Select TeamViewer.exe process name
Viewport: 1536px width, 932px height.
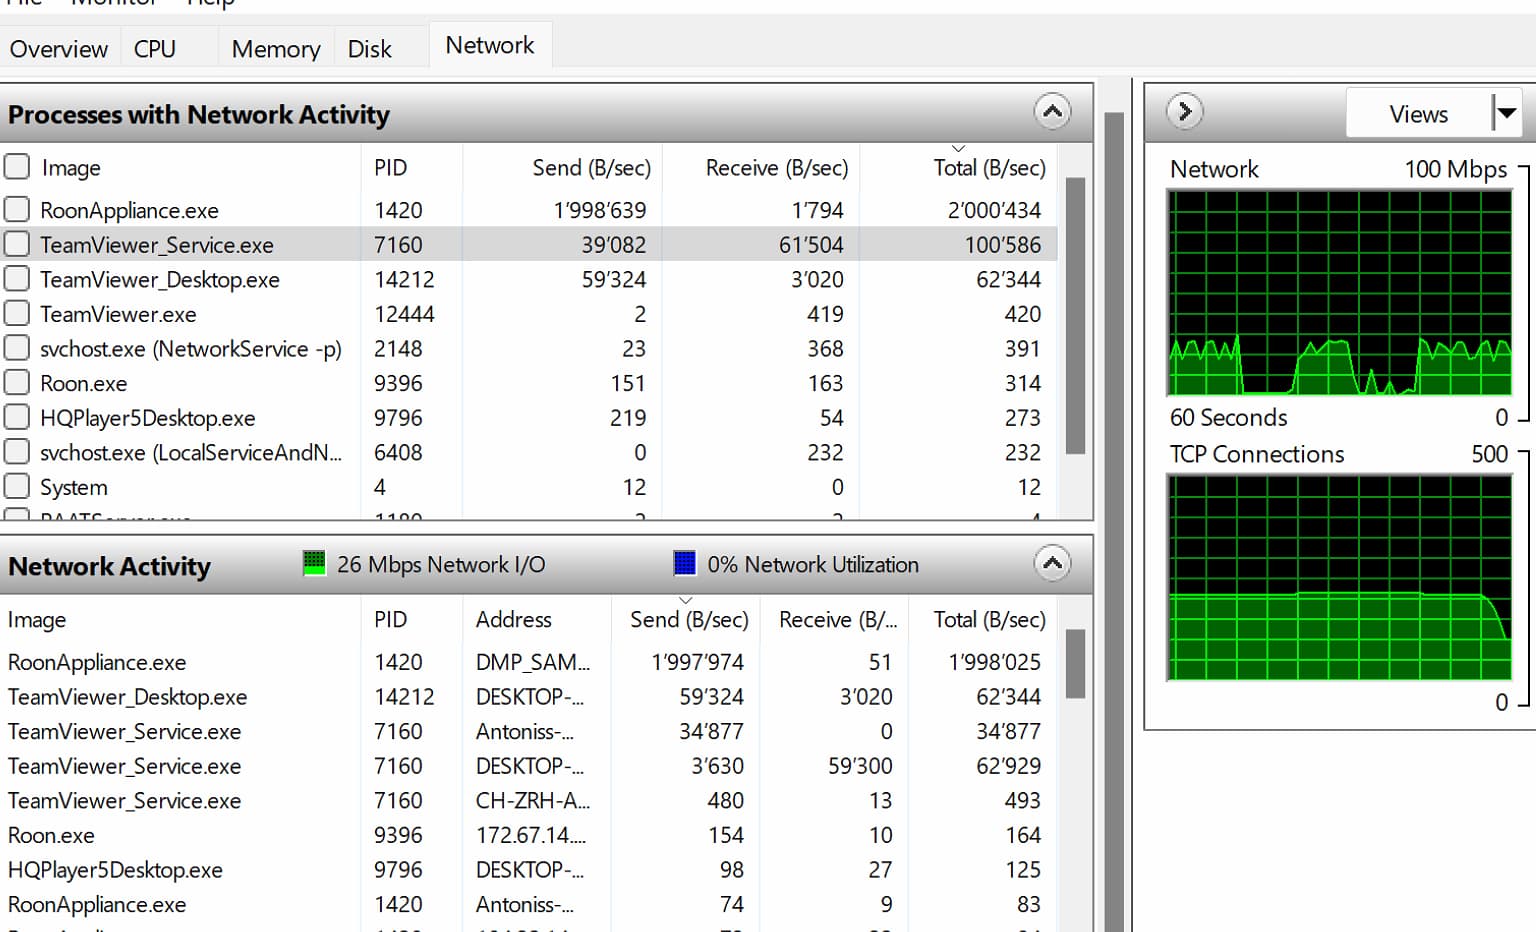pyautogui.click(x=118, y=314)
